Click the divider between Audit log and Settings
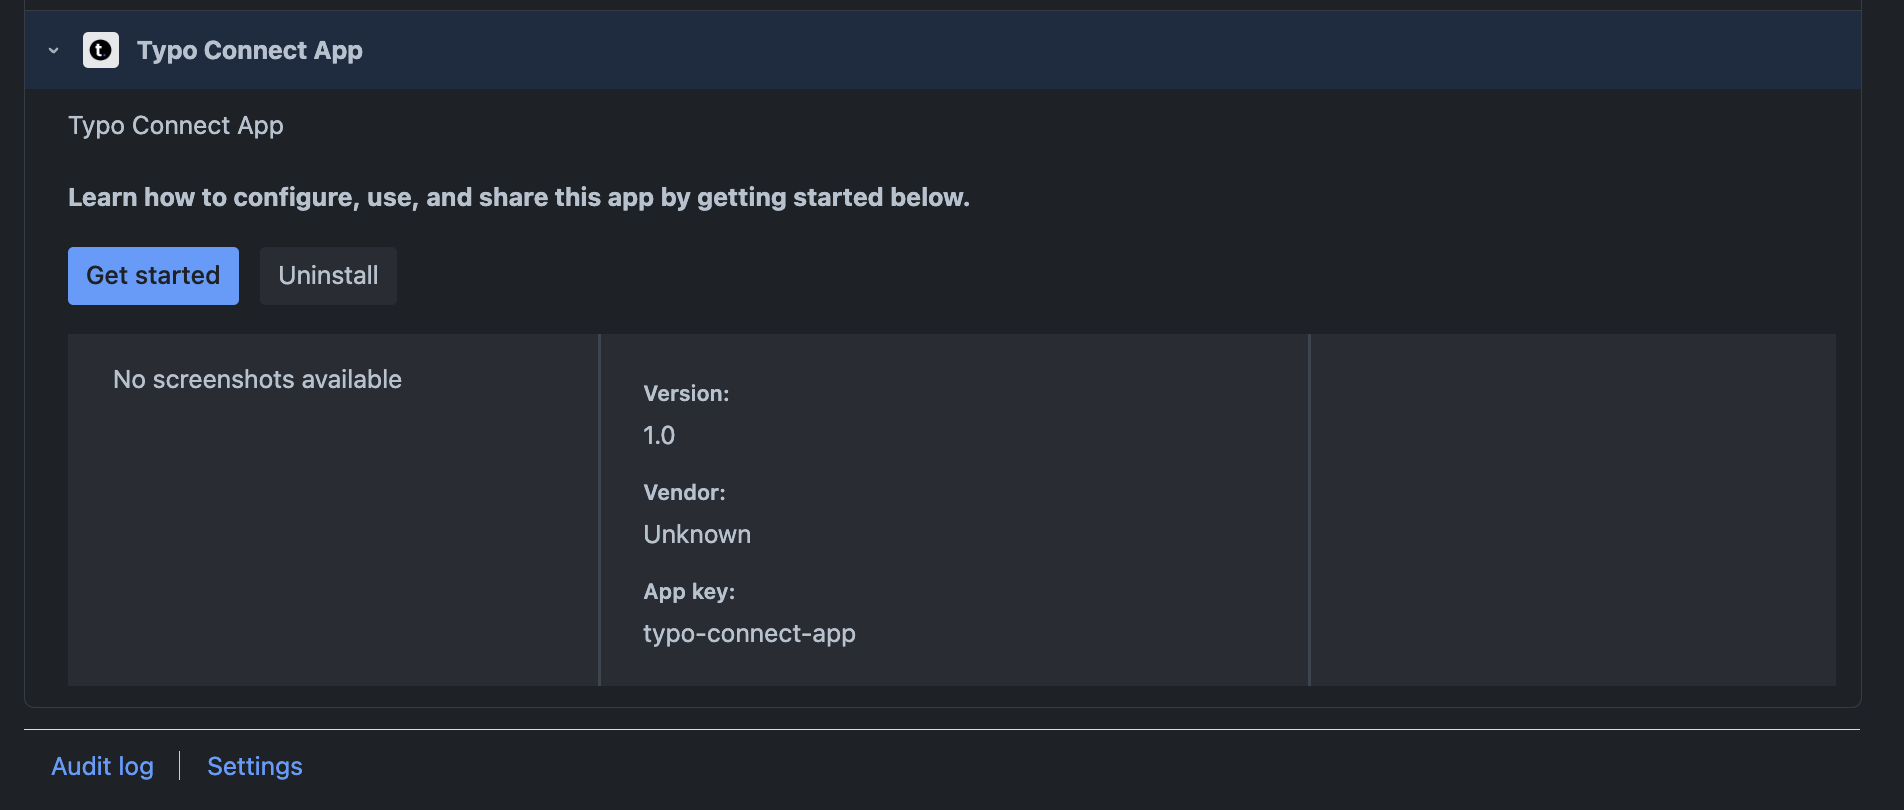Image resolution: width=1904 pixels, height=810 pixels. click(x=180, y=766)
